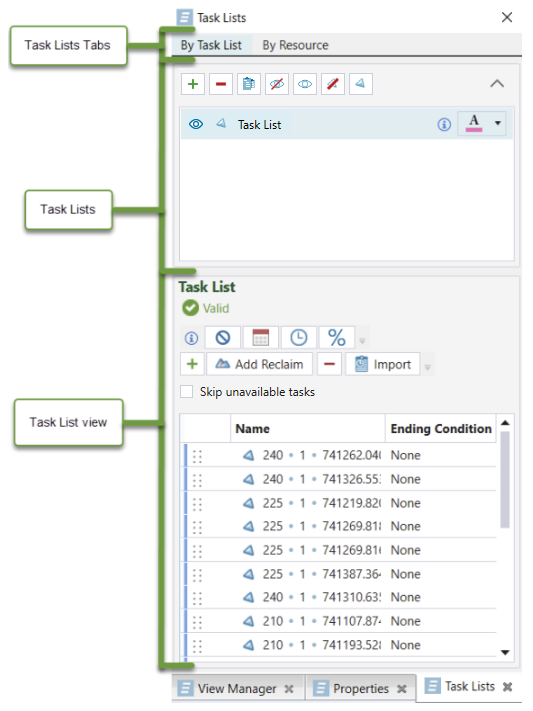Click the red pencil icon in task lists toolbar
Viewport: 533px width, 711px height.
point(333,84)
